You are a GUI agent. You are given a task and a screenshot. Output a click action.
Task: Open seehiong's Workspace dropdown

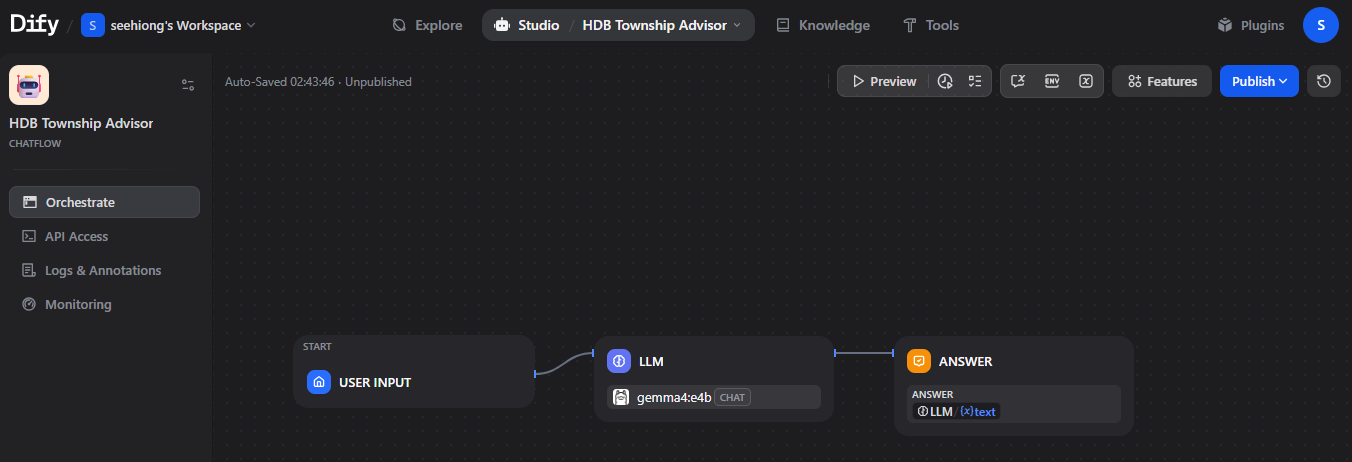[169, 25]
